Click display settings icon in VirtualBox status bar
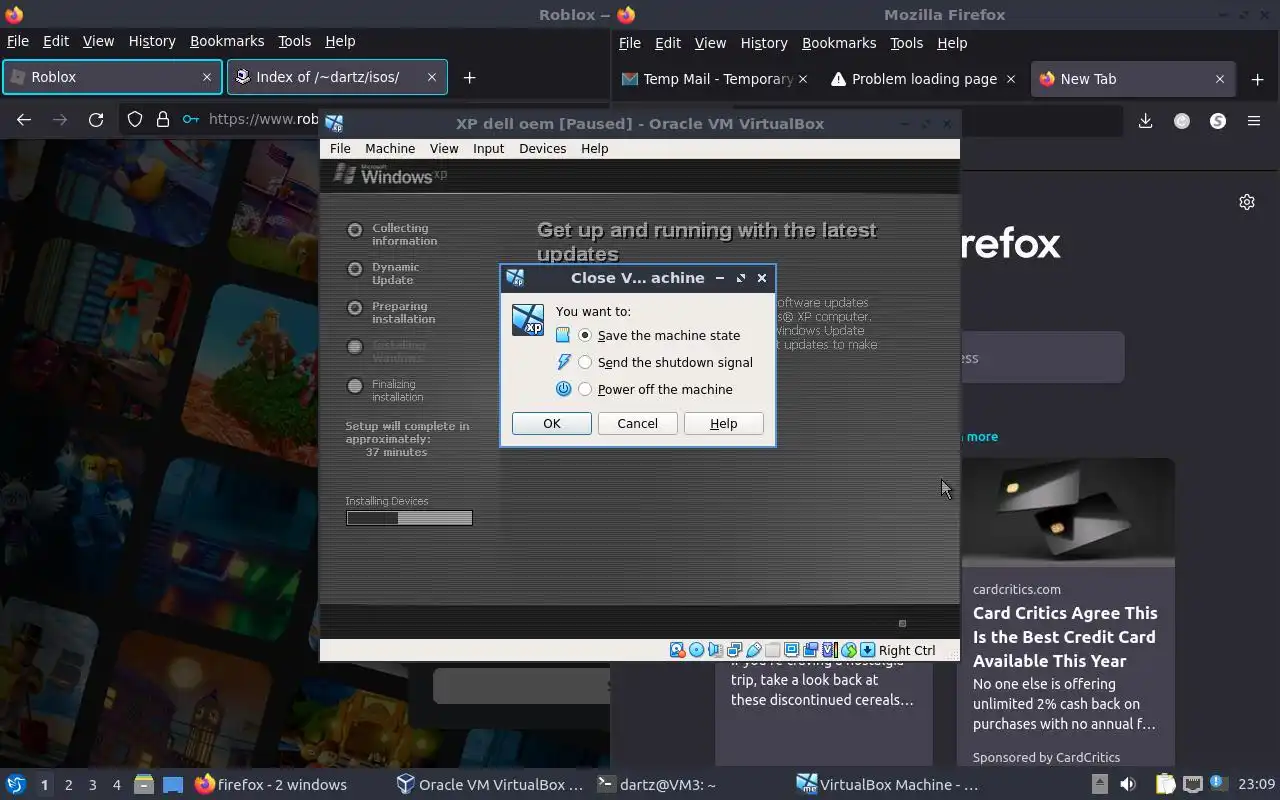The image size is (1280, 800). [791, 650]
